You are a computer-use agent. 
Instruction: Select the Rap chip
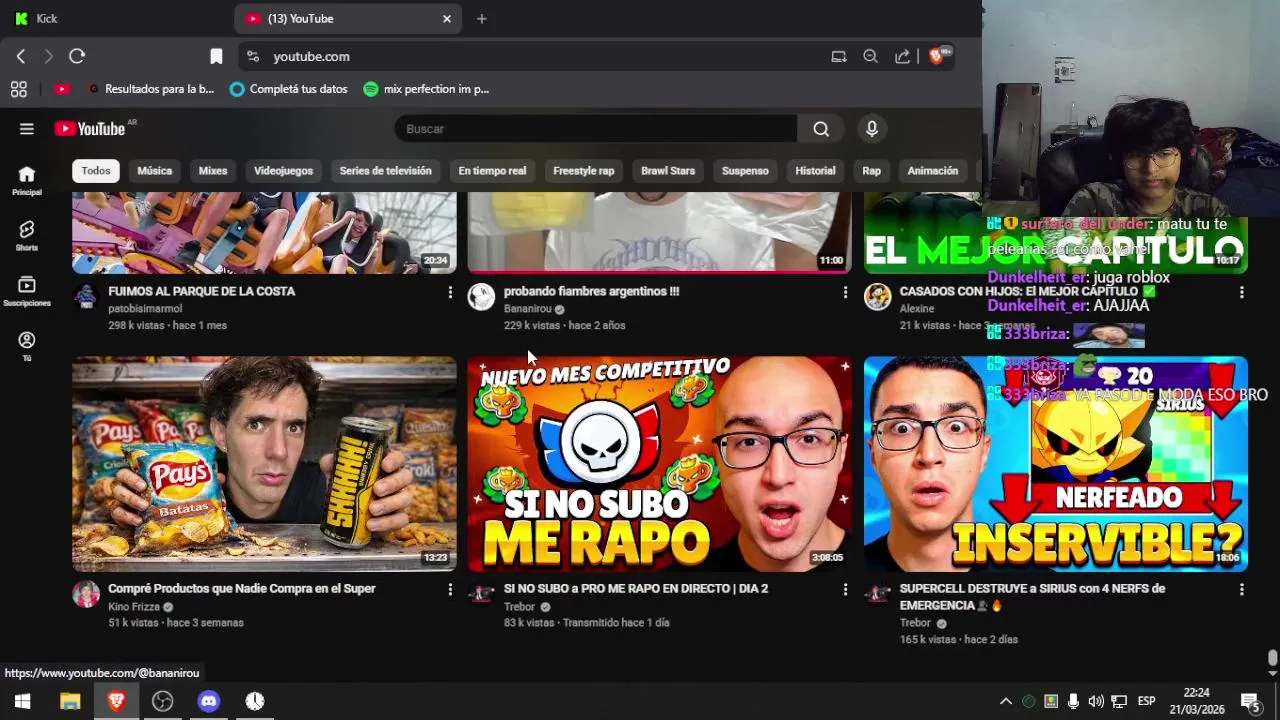pos(872,171)
